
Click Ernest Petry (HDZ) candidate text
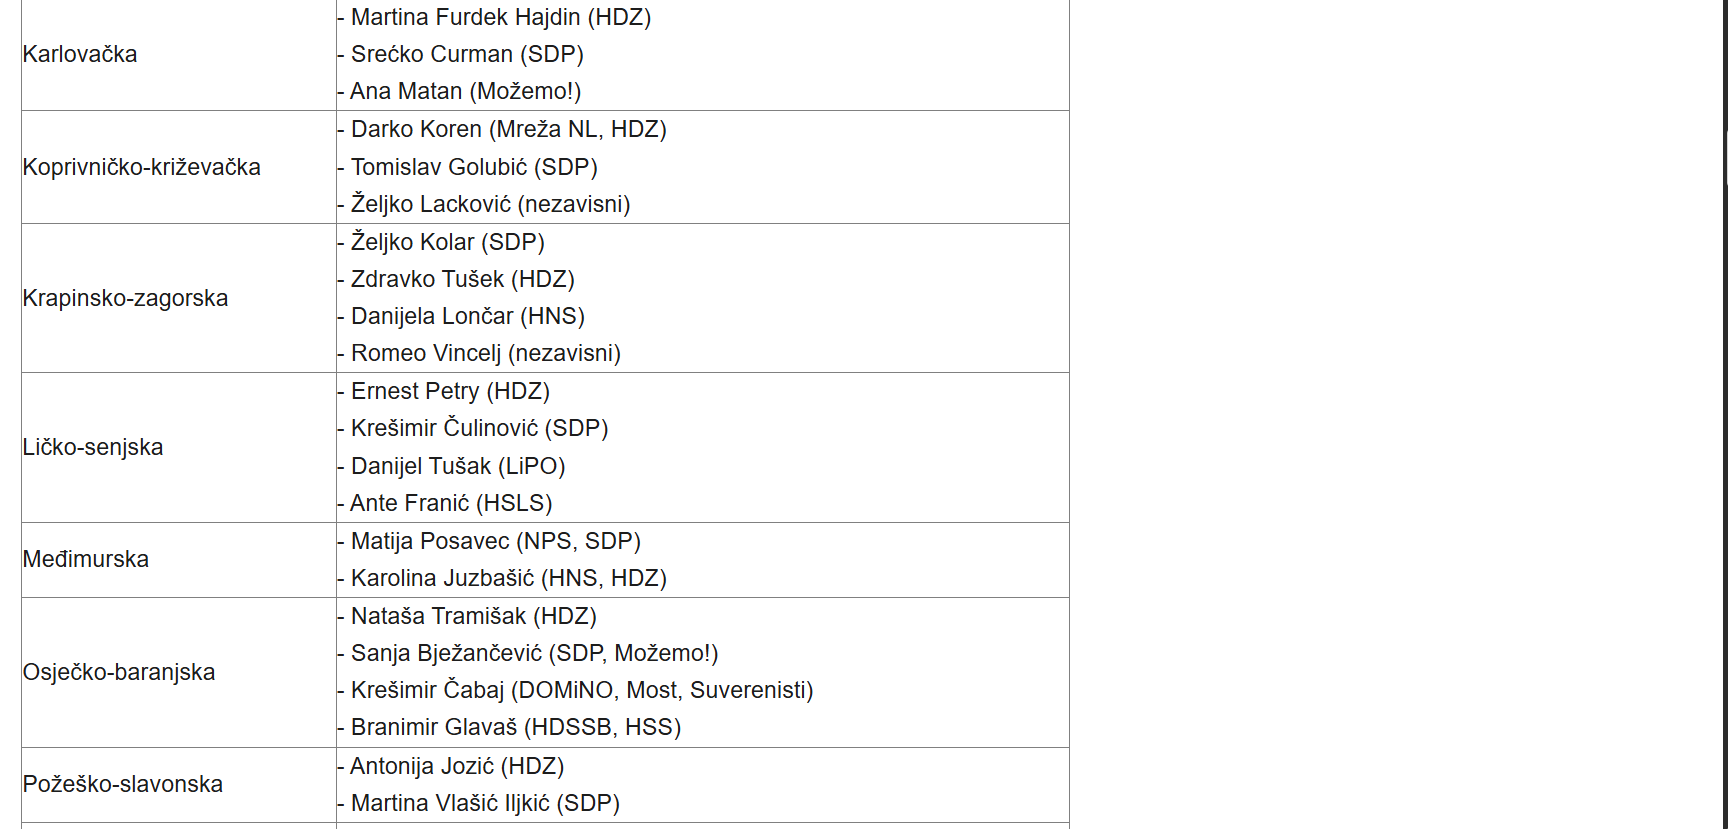pyautogui.click(x=450, y=392)
